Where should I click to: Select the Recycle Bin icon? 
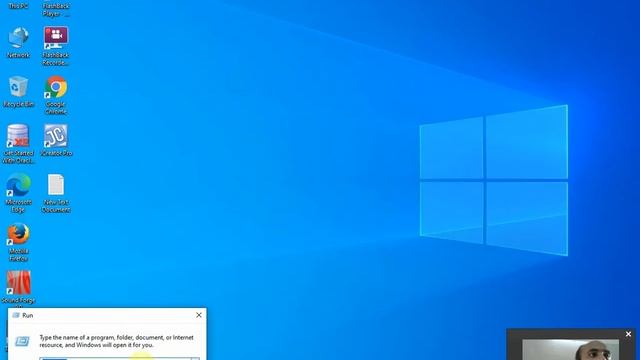click(x=18, y=91)
